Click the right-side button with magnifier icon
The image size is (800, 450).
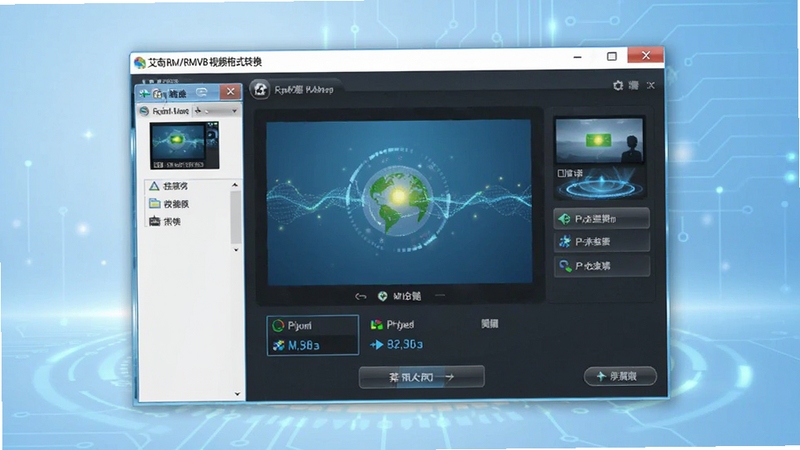point(602,266)
